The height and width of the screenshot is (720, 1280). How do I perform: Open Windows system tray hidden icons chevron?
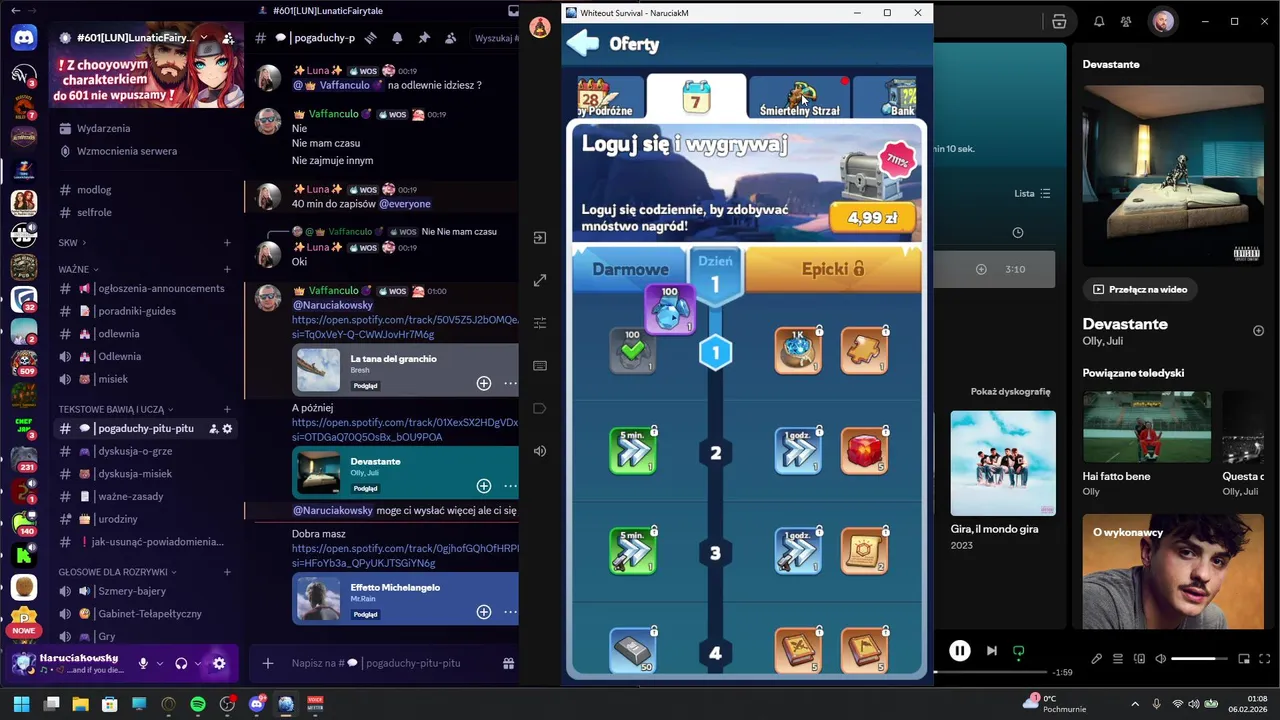pos(1135,704)
